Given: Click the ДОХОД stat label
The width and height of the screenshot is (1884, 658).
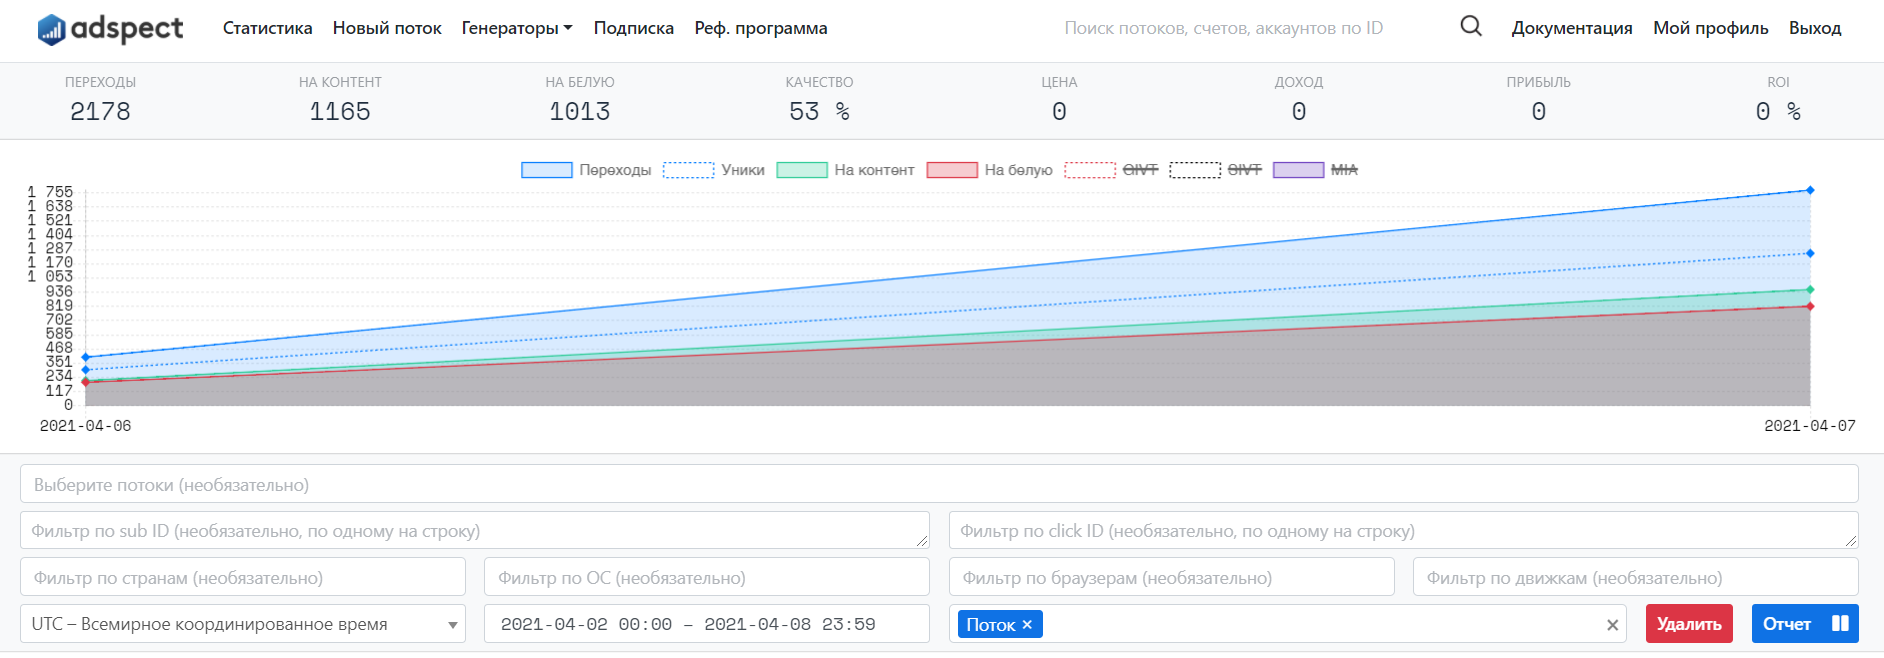Looking at the screenshot, I should [x=1299, y=82].
